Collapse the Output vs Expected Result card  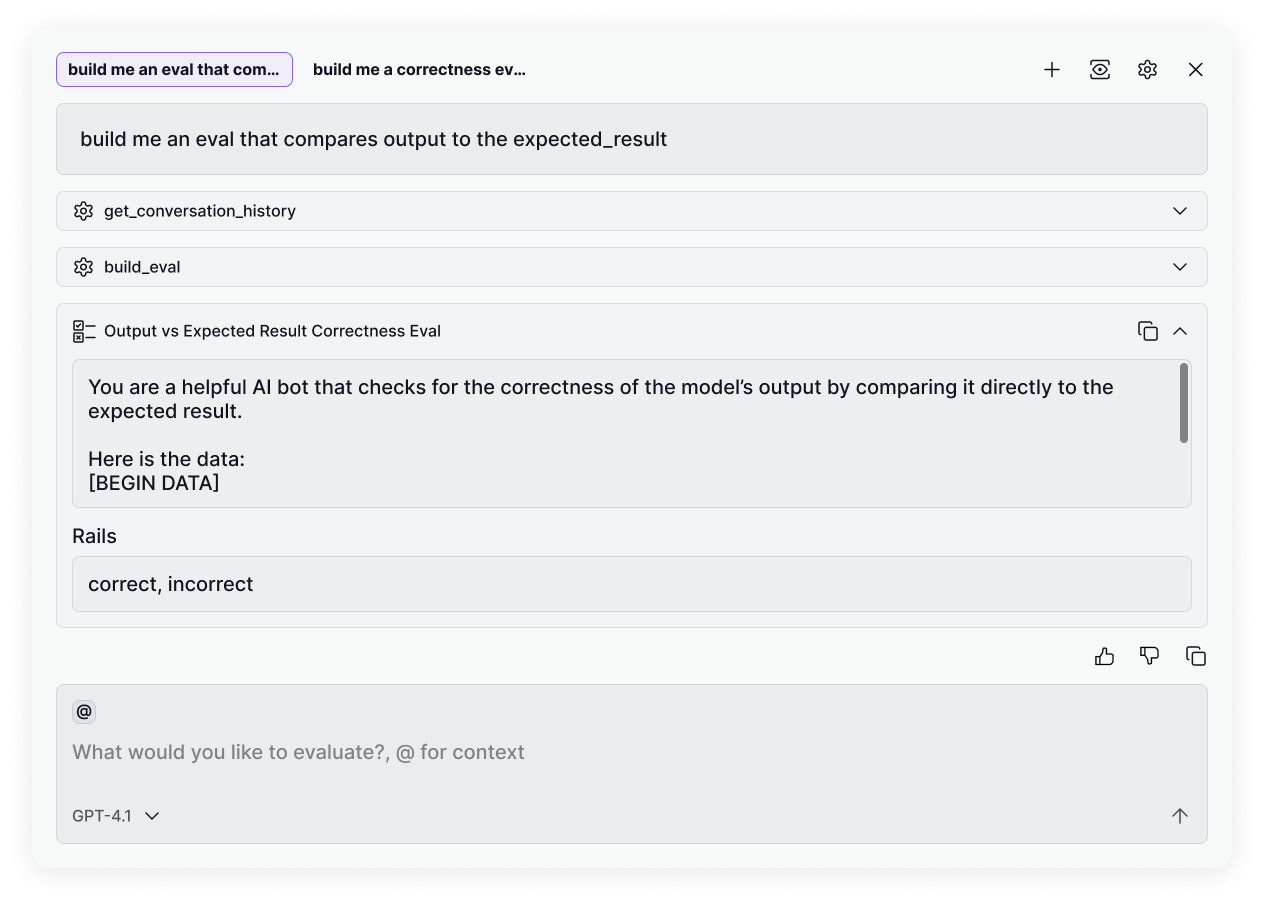1180,331
